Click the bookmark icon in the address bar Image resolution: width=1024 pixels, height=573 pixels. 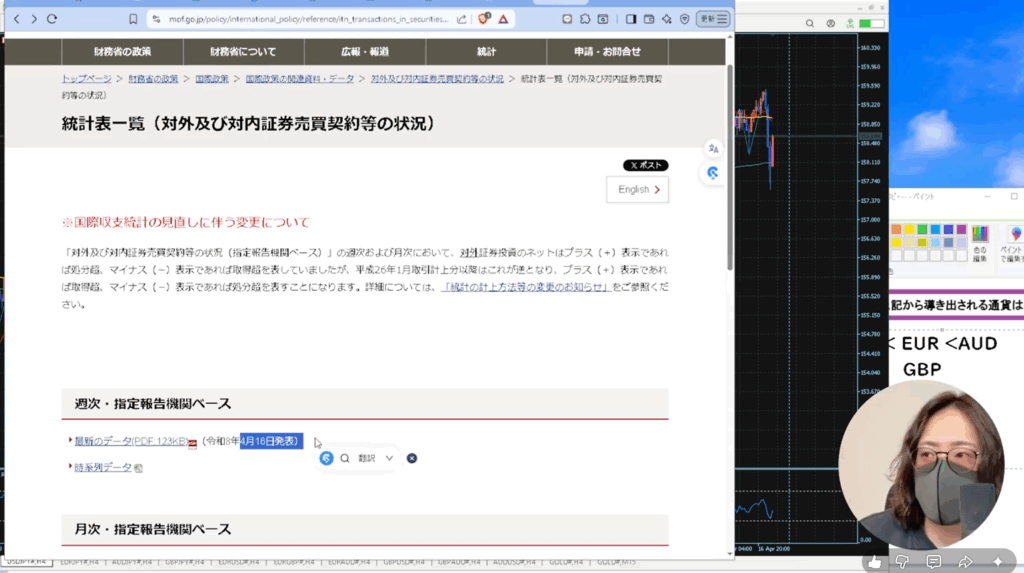click(133, 18)
